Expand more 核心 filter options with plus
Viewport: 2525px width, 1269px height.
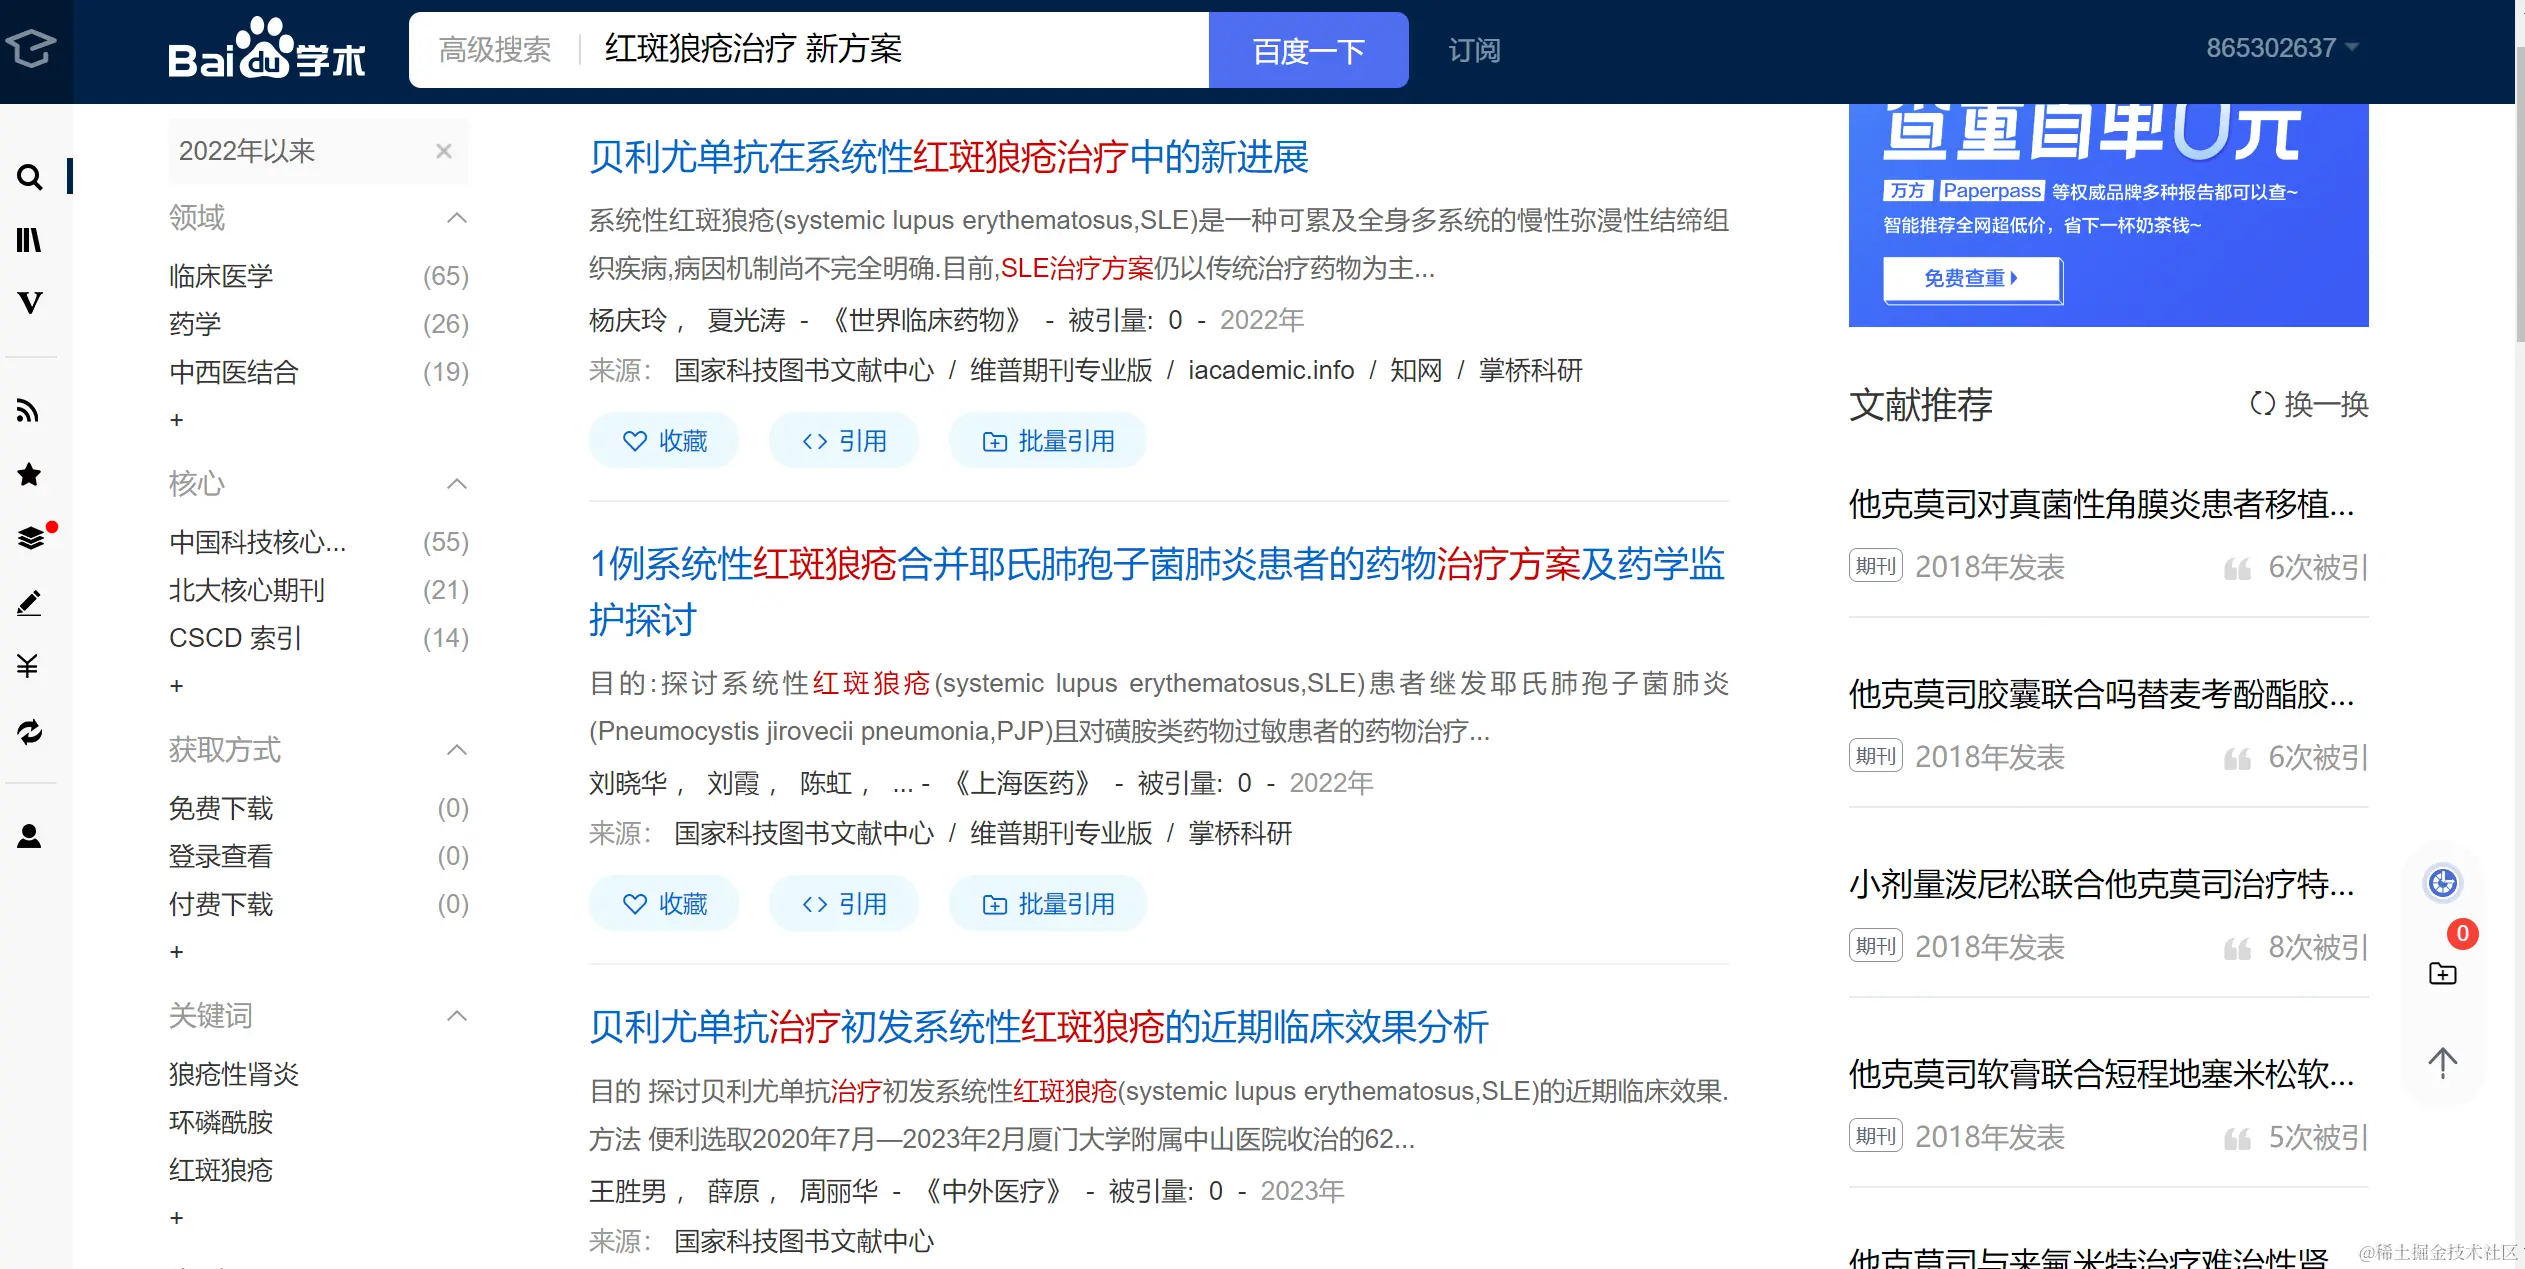click(x=177, y=686)
